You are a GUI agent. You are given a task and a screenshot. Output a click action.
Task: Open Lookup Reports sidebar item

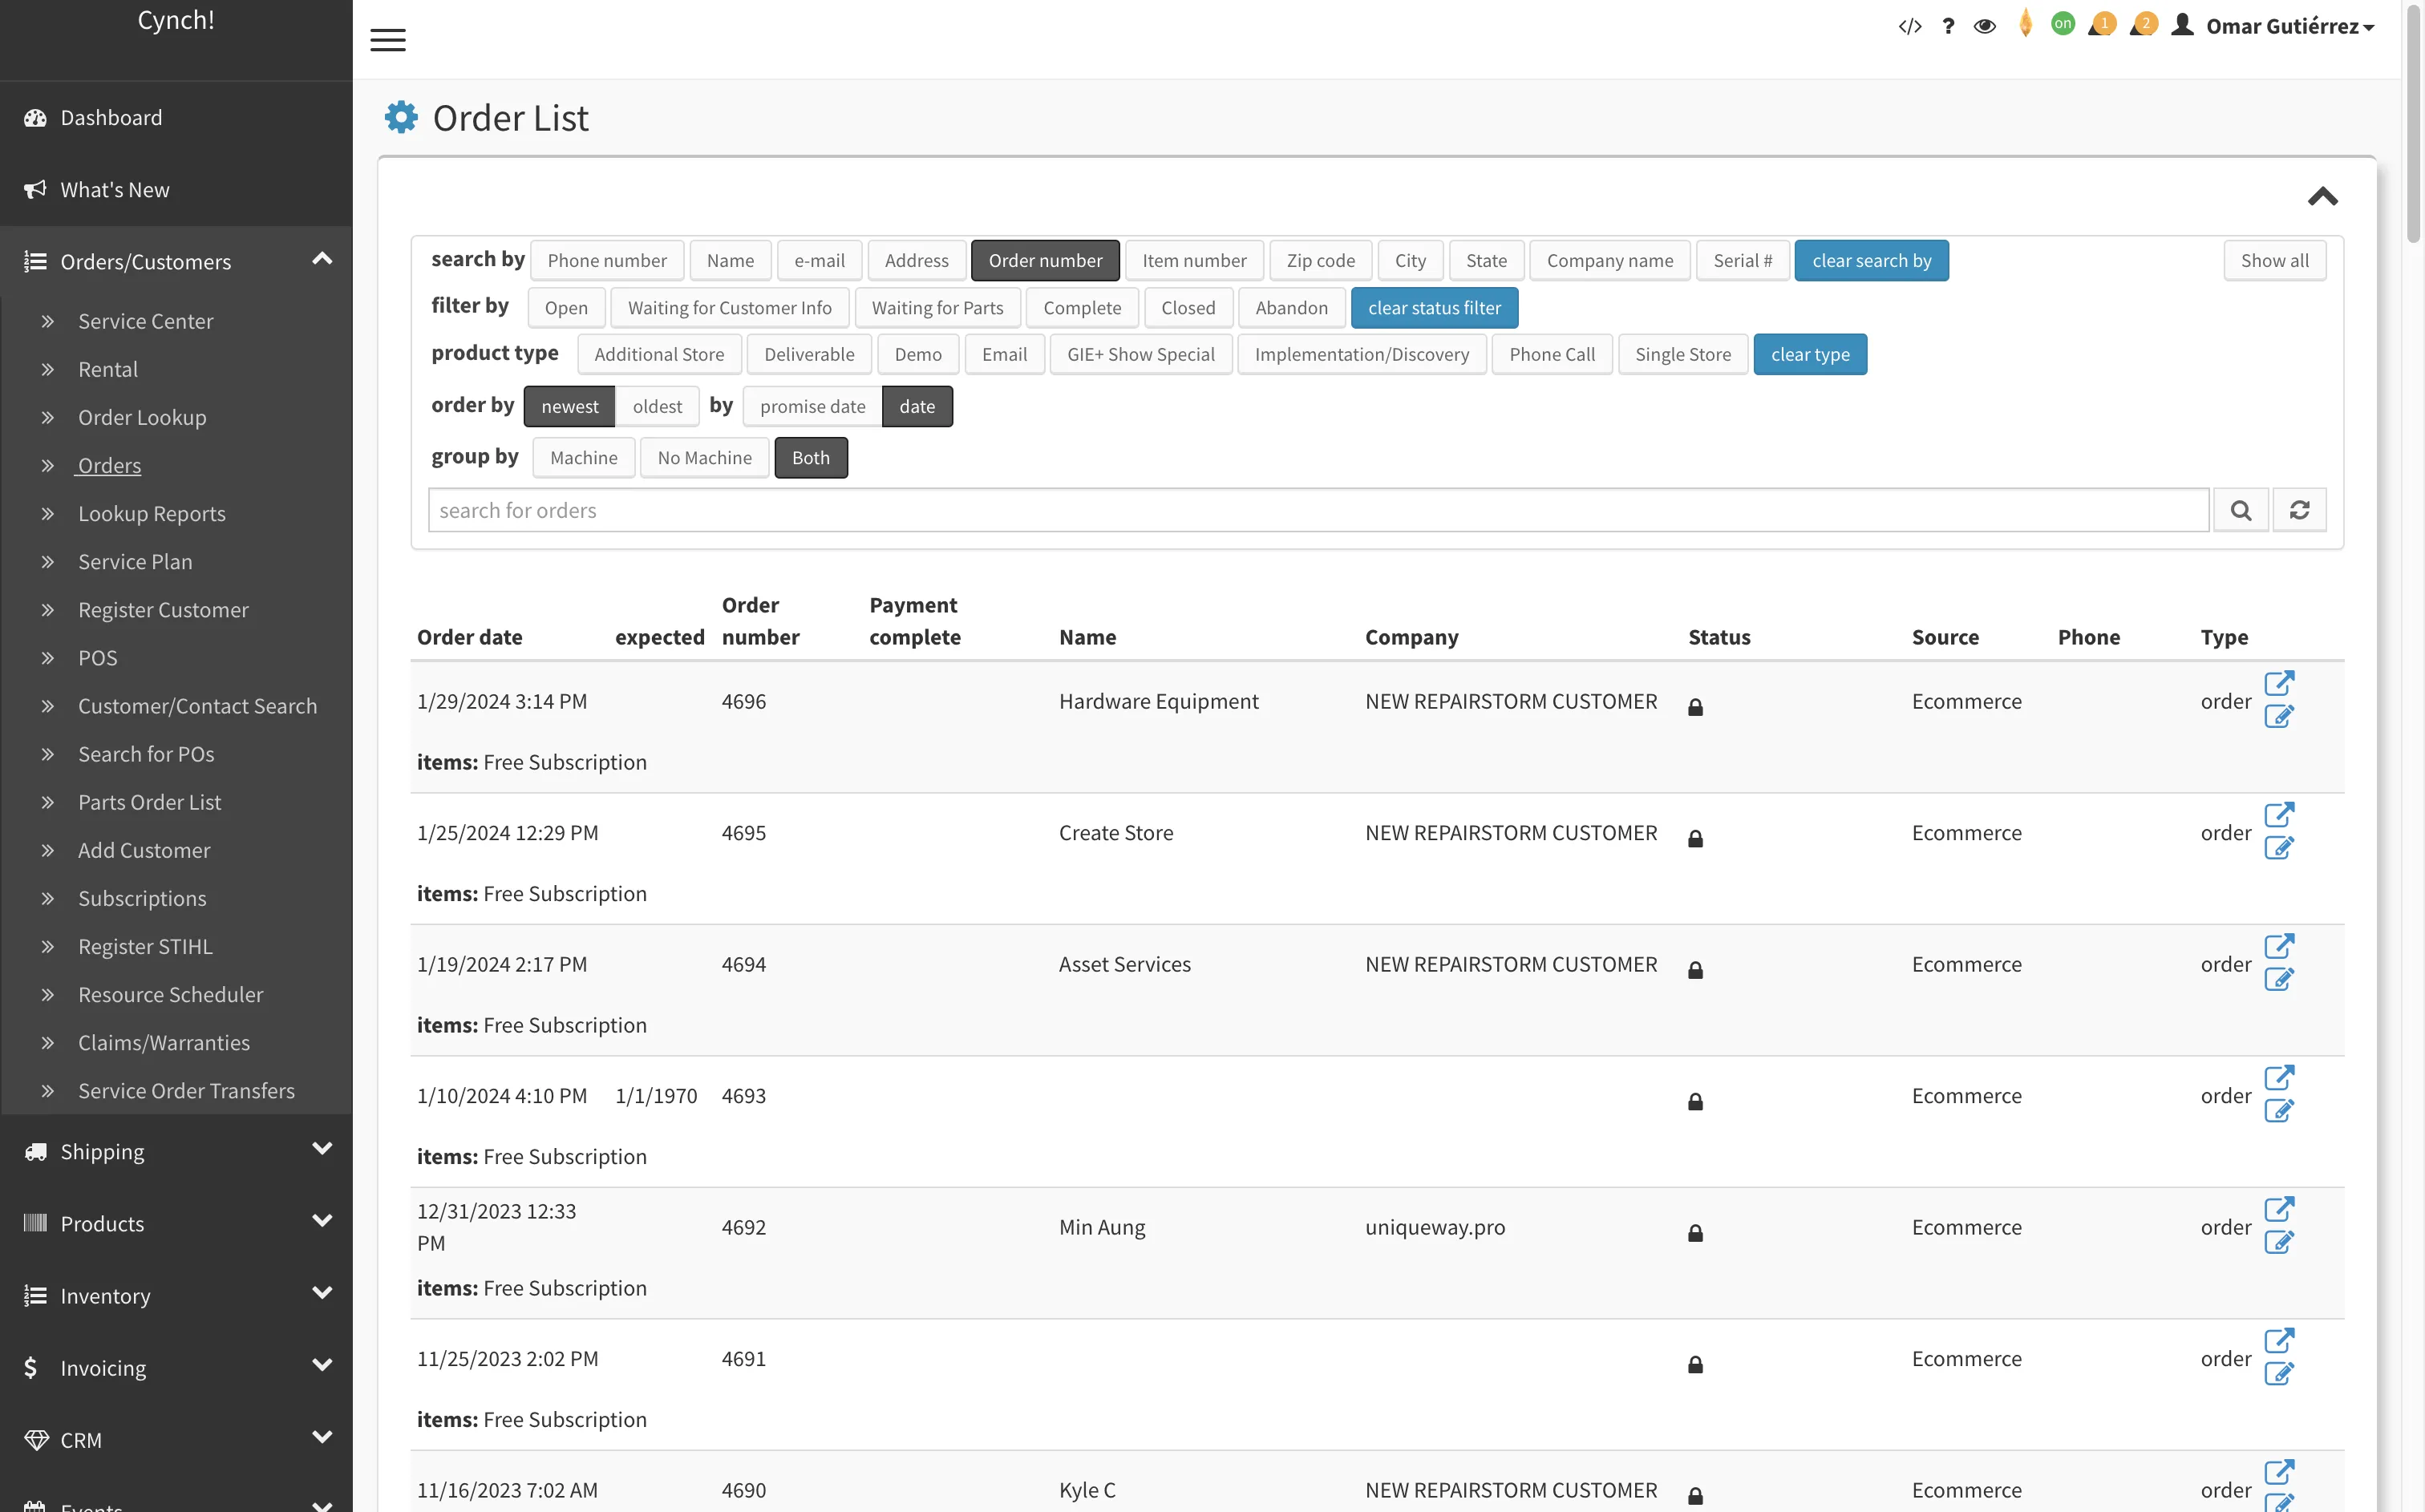(151, 513)
